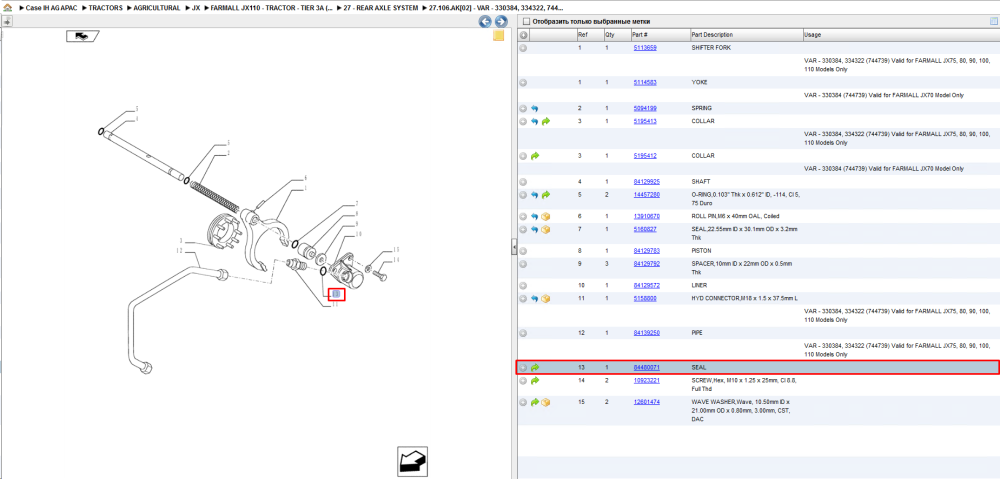This screenshot has height=479, width=1000.
Task: Click the HYD CONNECTOR description text
Action: [x=744, y=298]
